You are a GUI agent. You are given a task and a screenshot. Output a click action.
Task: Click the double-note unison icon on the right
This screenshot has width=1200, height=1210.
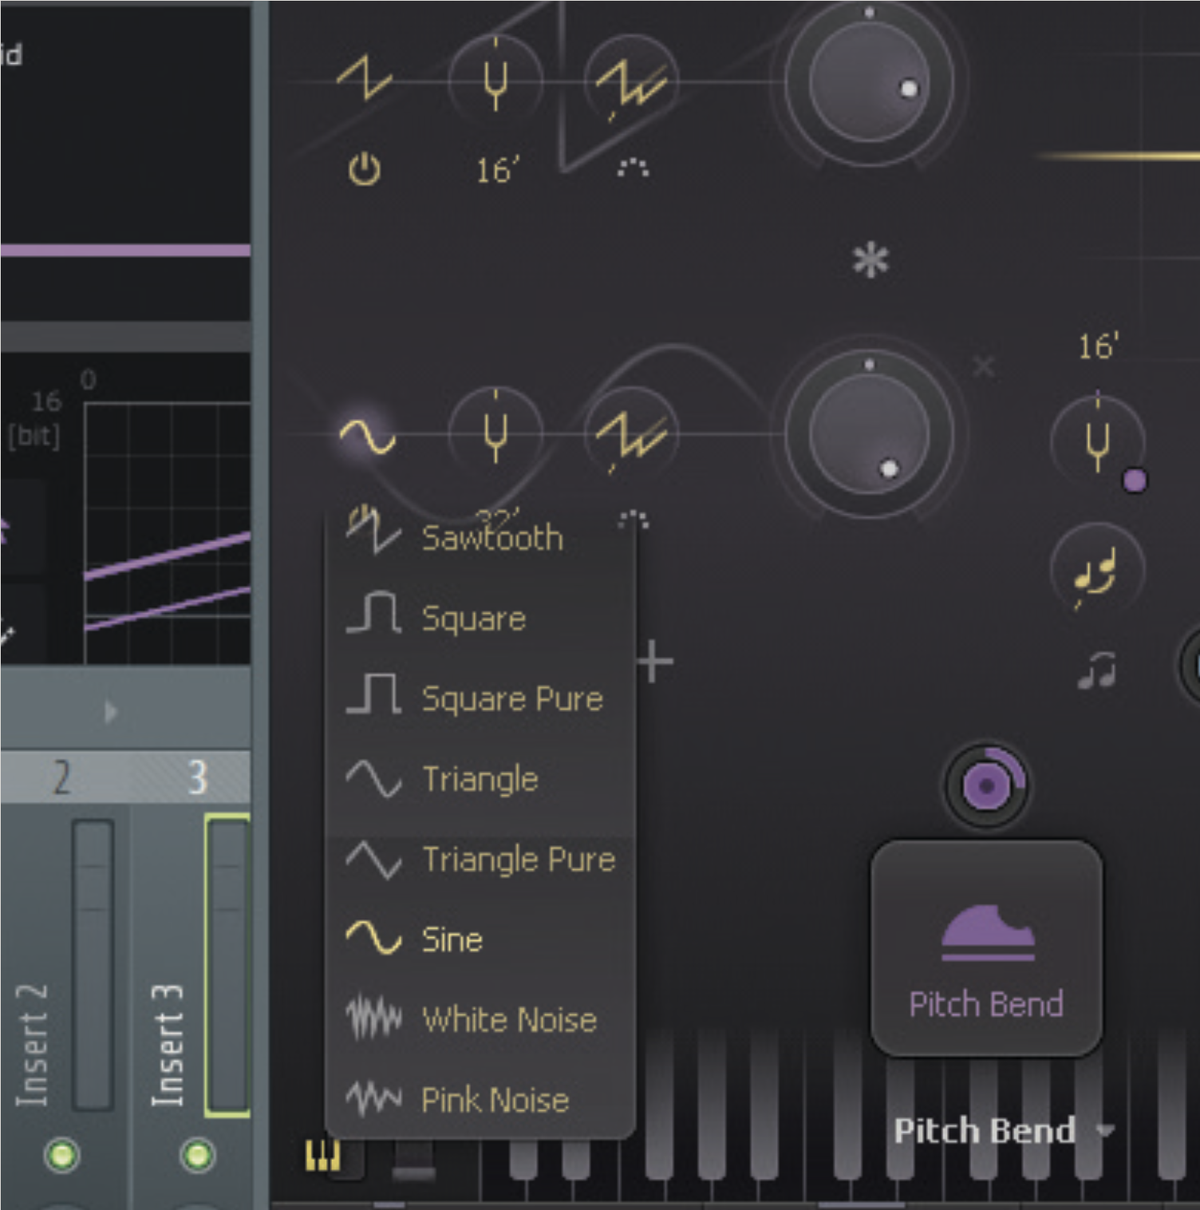tap(1096, 570)
